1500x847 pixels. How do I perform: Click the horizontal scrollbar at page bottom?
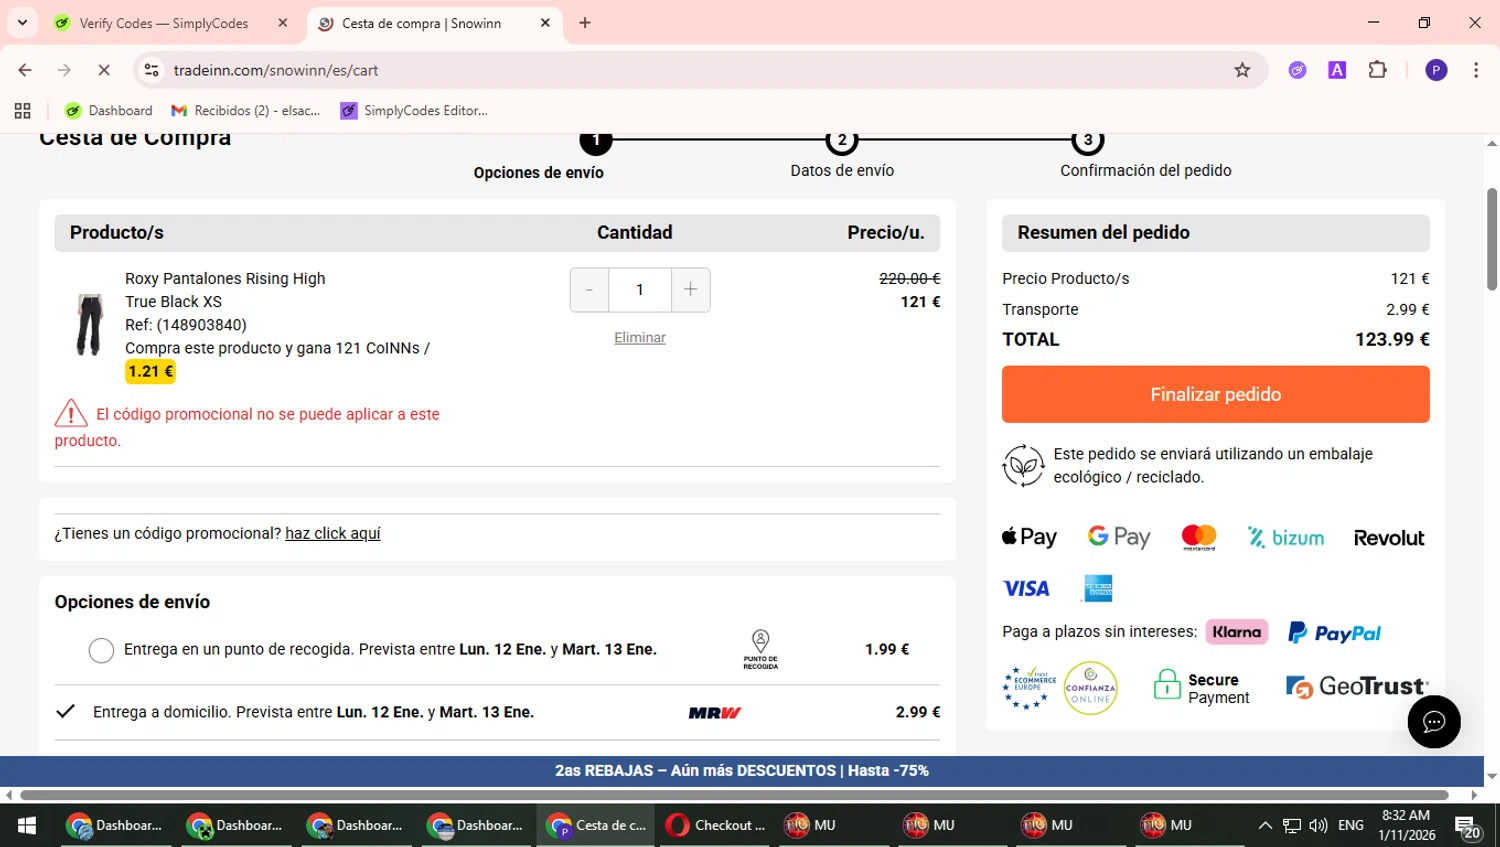click(x=733, y=795)
